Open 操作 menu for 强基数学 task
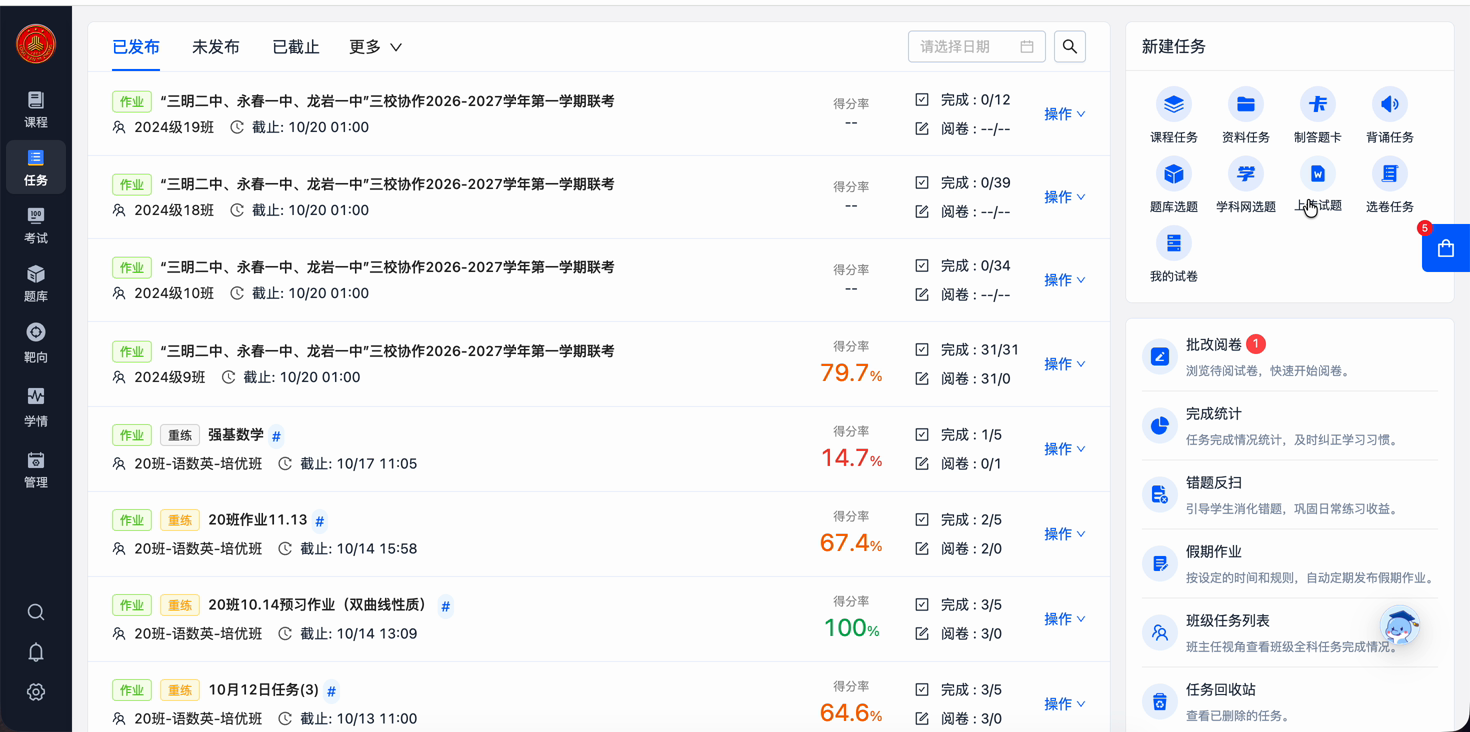Screen dimensions: 1470x732 coord(1064,449)
